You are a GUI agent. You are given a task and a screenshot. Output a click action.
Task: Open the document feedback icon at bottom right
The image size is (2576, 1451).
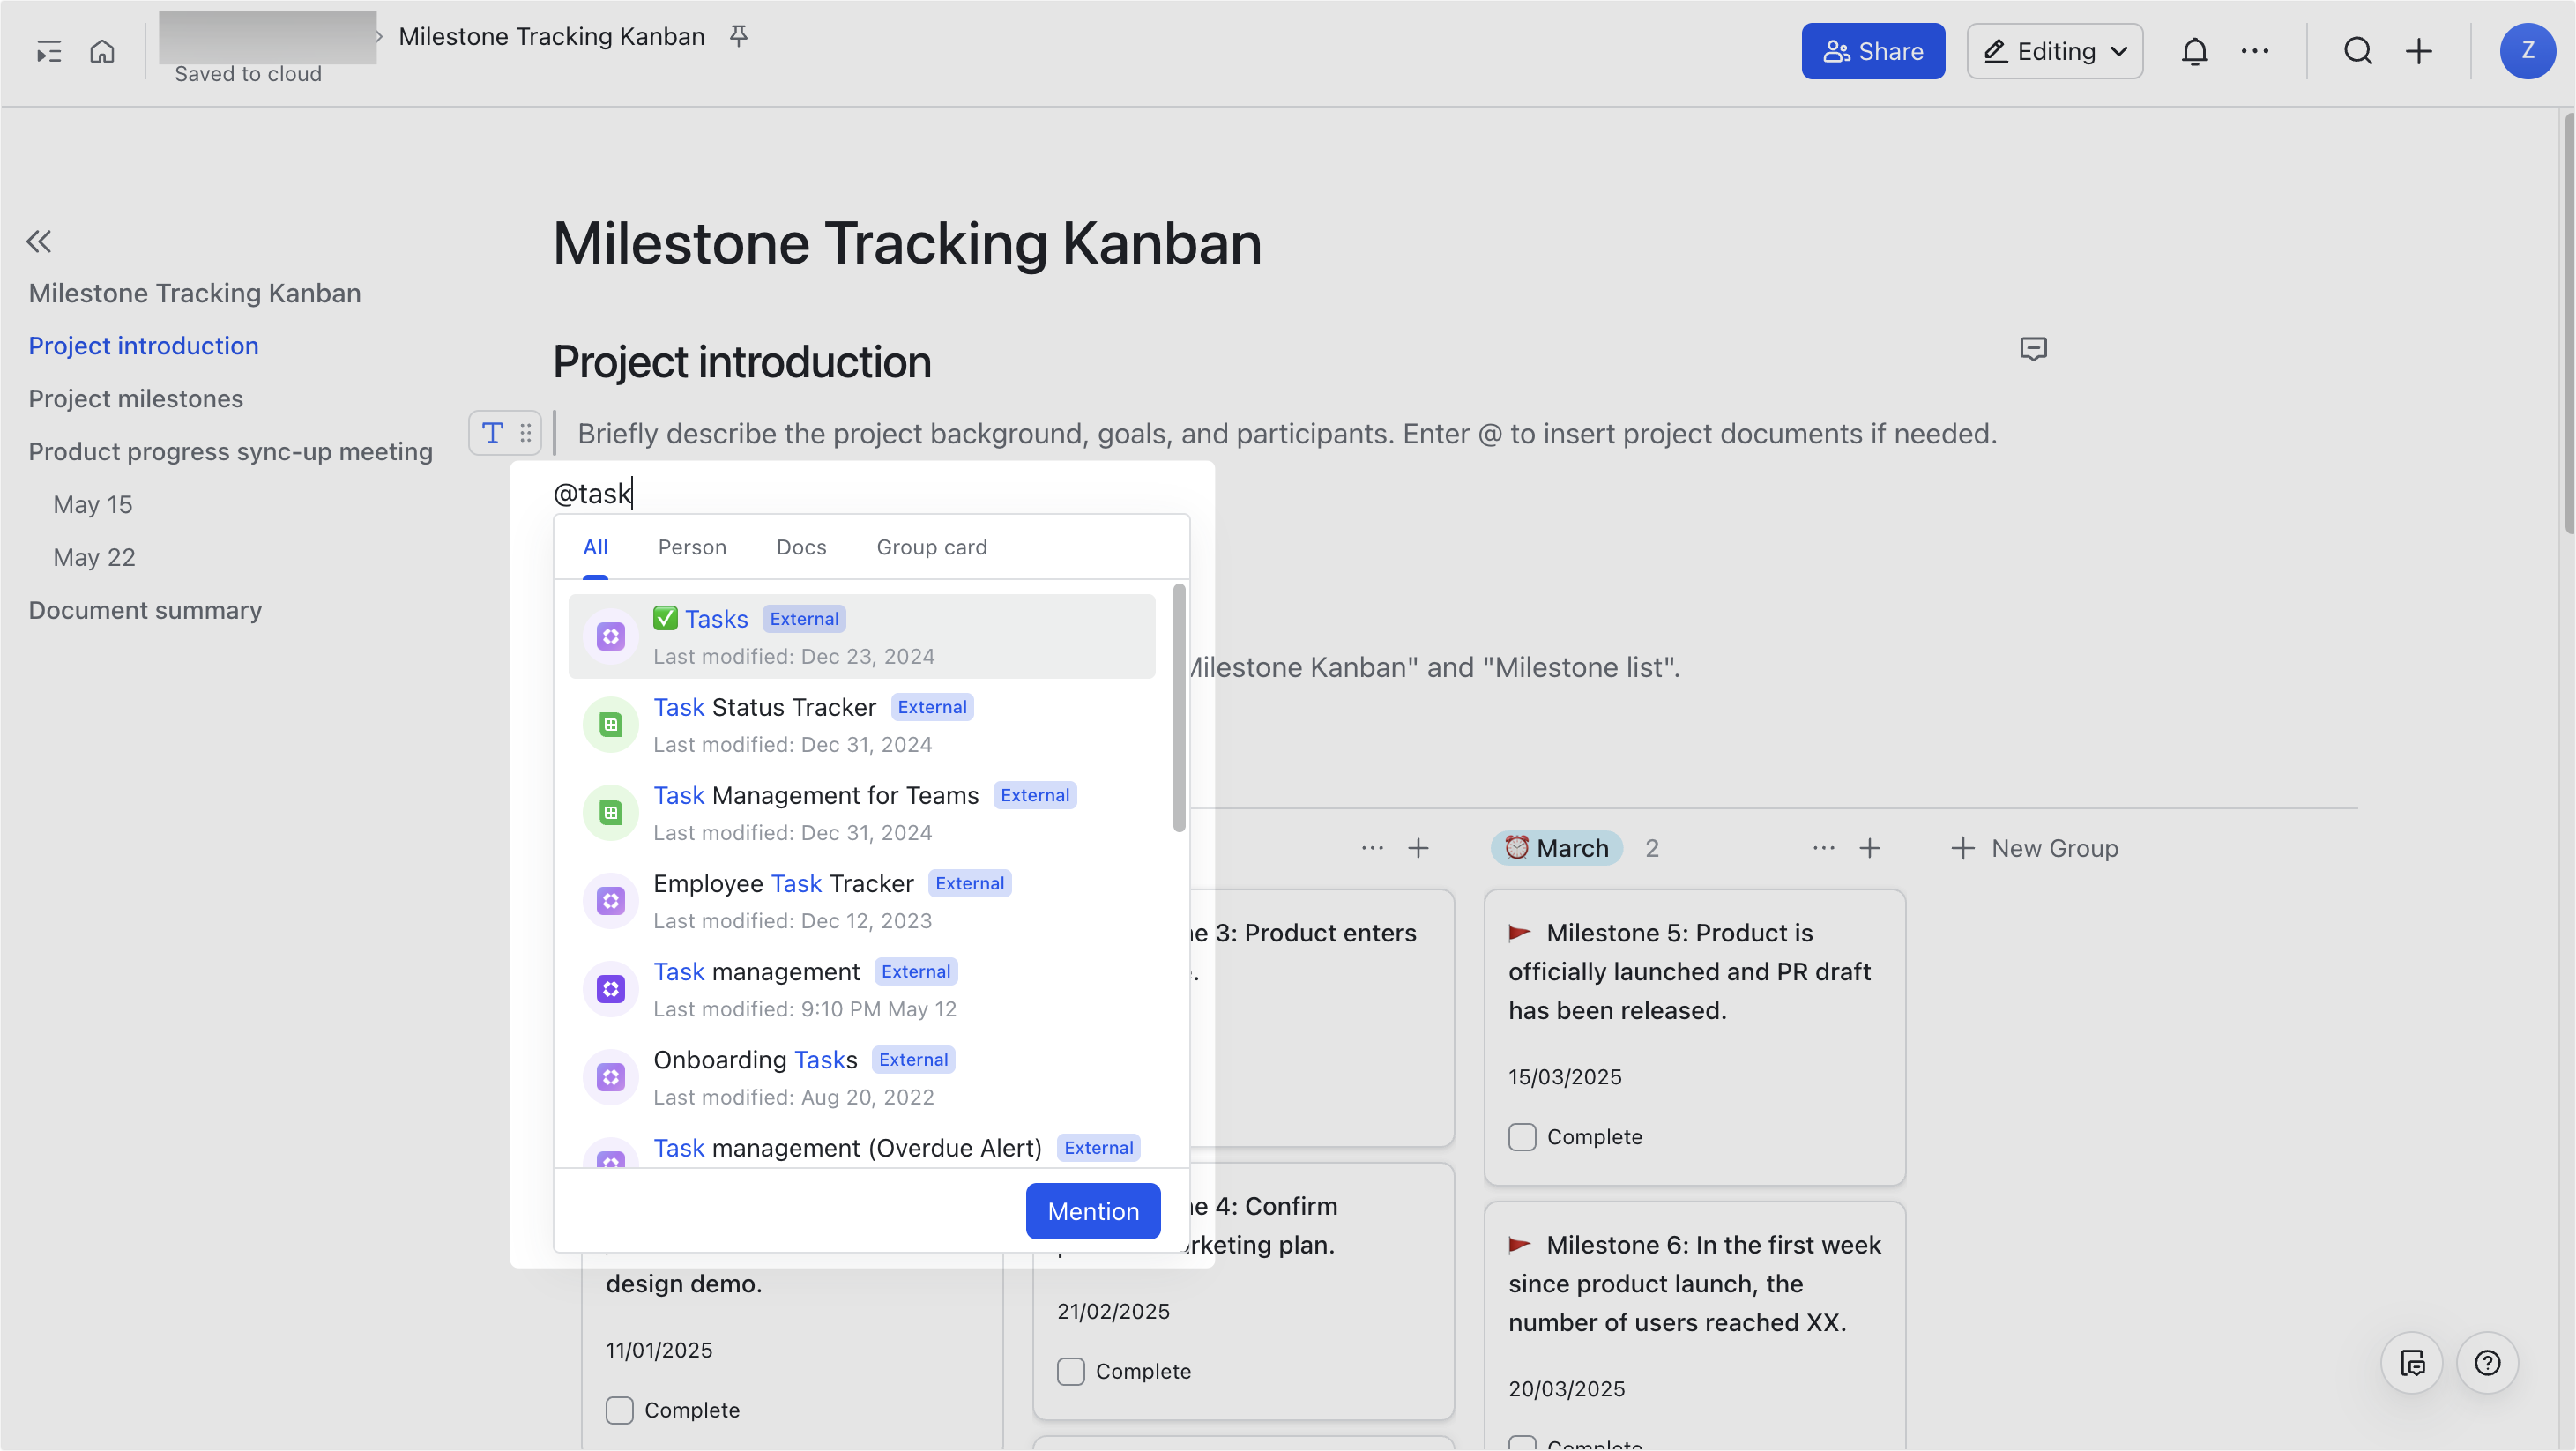[x=2412, y=1362]
